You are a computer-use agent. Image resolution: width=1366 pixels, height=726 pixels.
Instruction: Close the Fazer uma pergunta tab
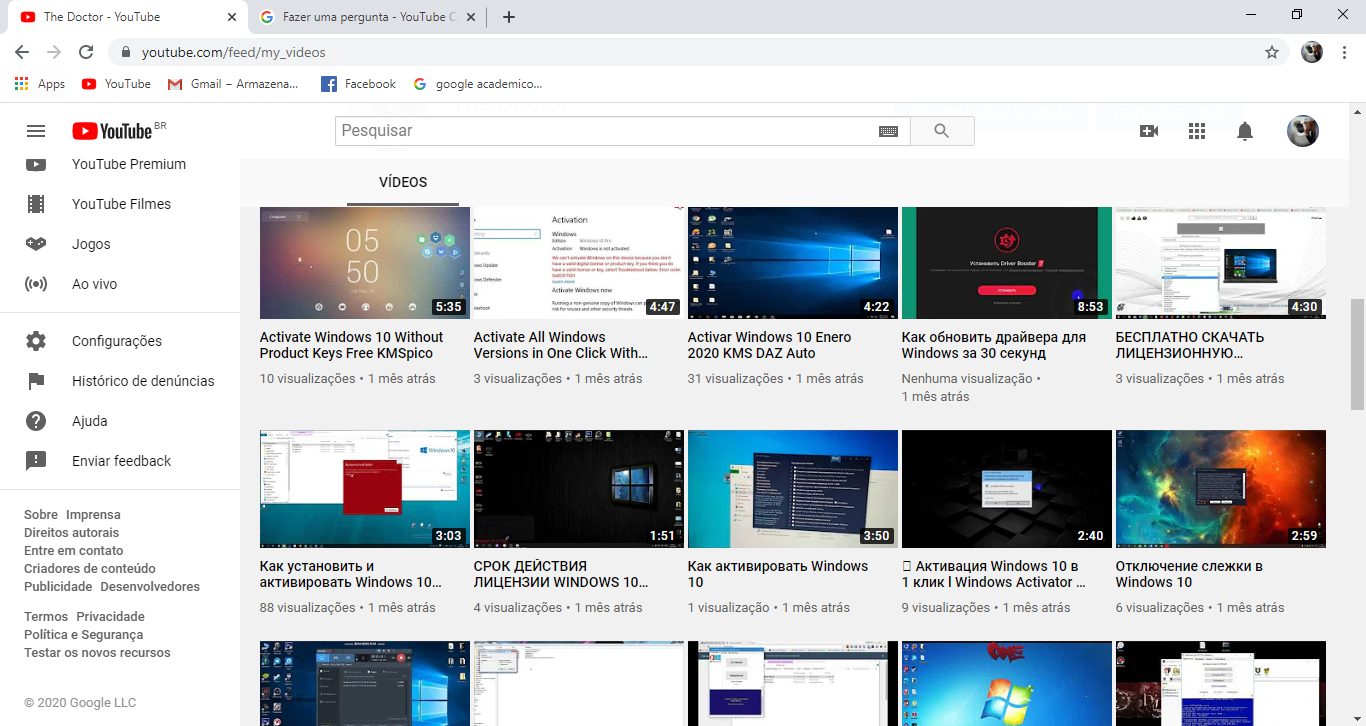[x=471, y=17]
